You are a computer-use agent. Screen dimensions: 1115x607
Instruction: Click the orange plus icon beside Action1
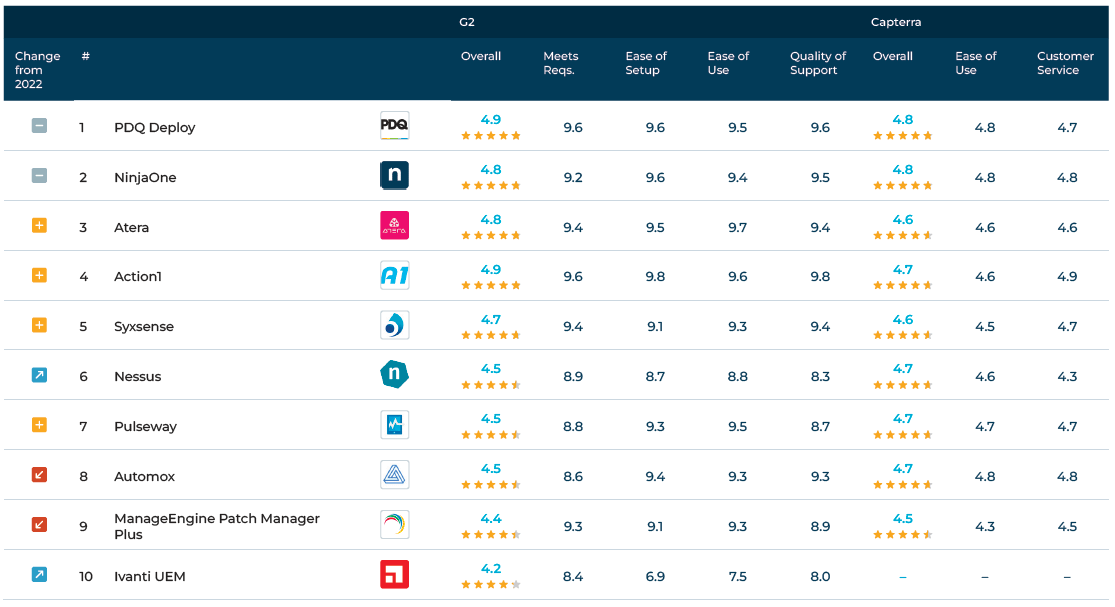[x=40, y=275]
